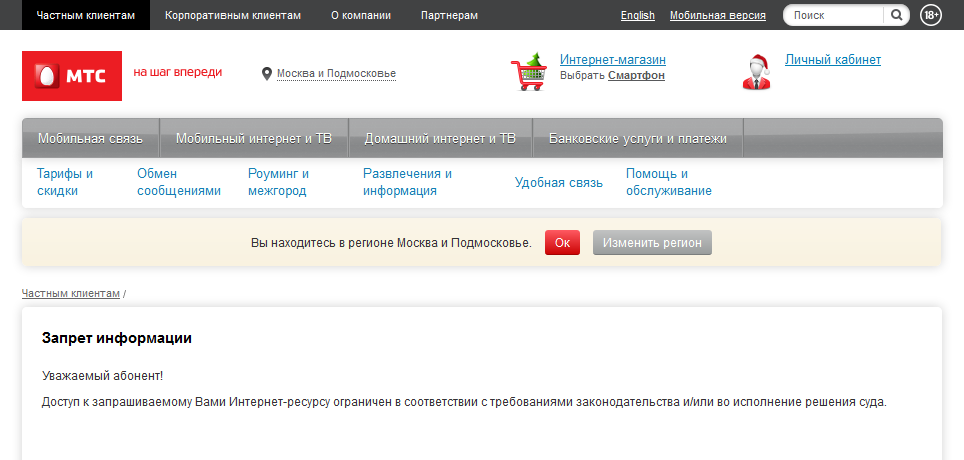Open Корпоративным клиентам section
This screenshot has height=460, width=964.
pyautogui.click(x=233, y=15)
